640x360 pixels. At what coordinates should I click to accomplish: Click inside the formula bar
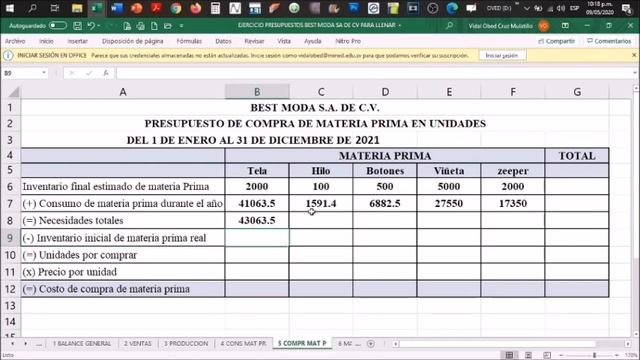point(373,73)
